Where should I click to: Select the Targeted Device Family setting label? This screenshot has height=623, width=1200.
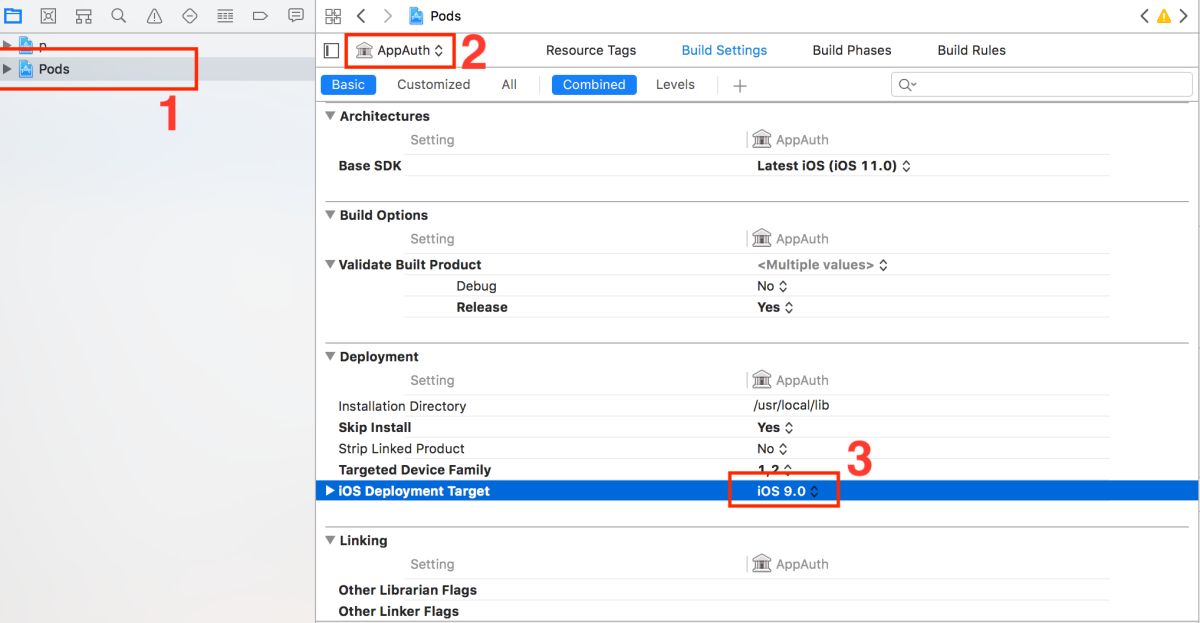pyautogui.click(x=415, y=470)
